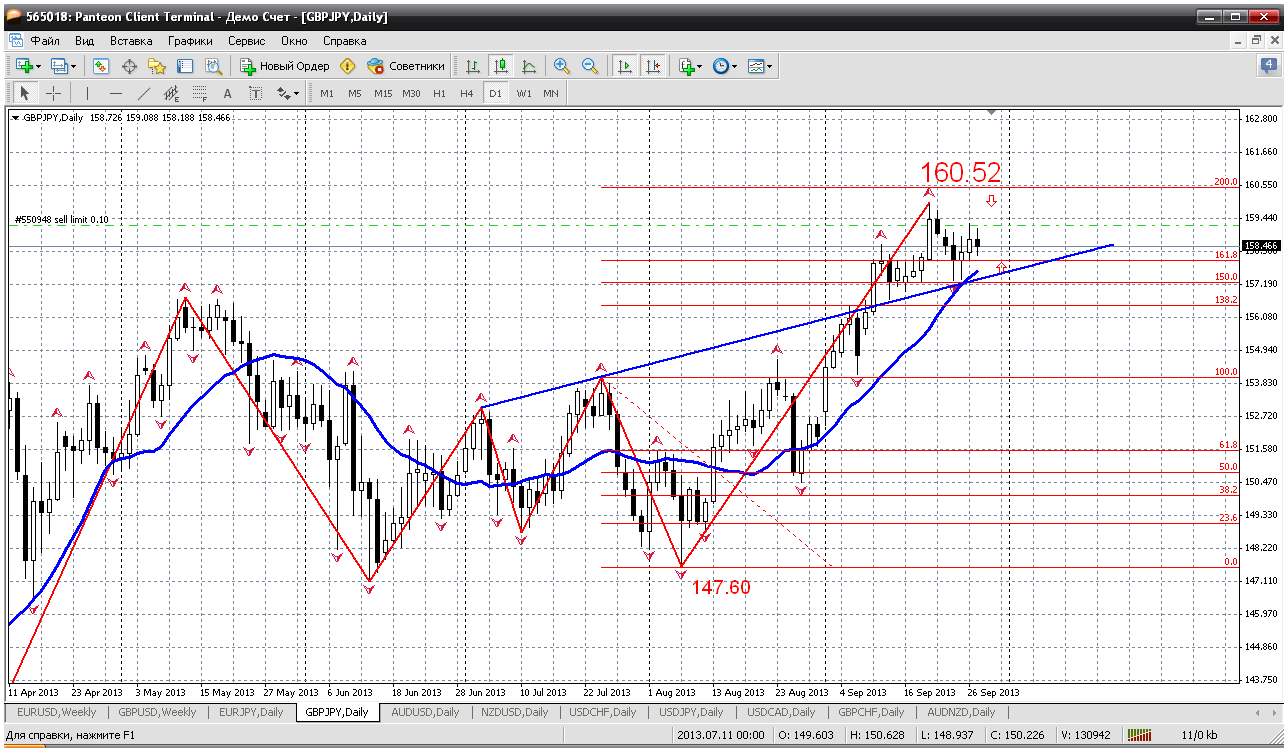Click the chart tabs scroll-right arrow
The width and height of the screenshot is (1288, 748).
pyautogui.click(x=1274, y=712)
